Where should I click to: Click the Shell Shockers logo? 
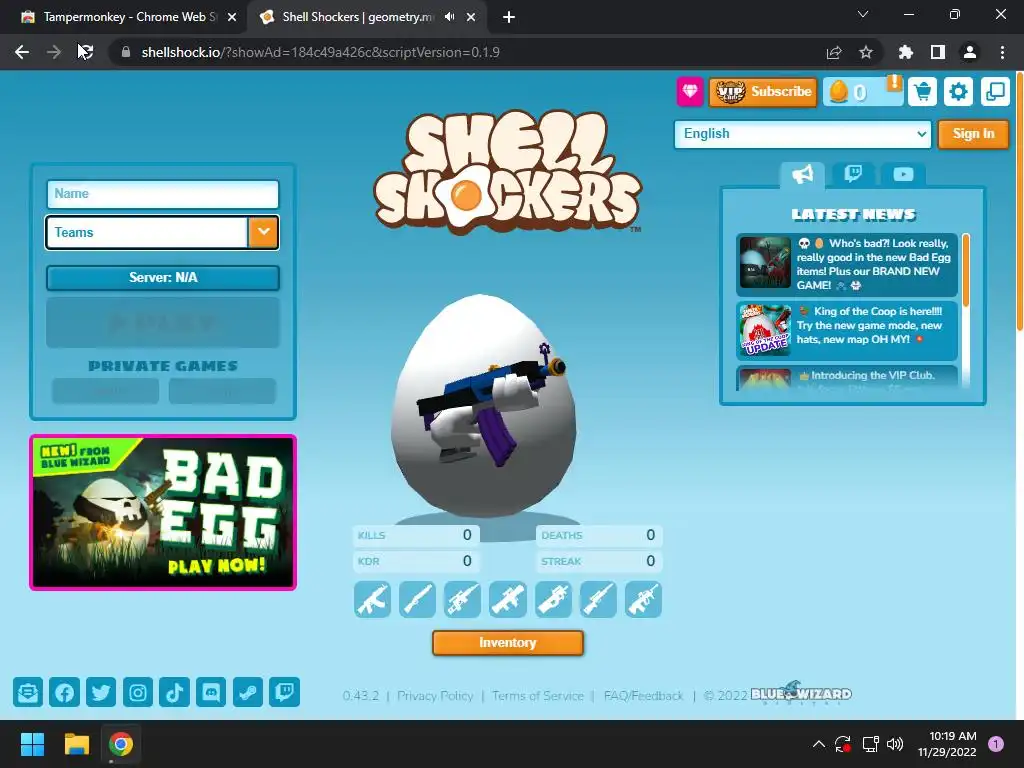[507, 171]
